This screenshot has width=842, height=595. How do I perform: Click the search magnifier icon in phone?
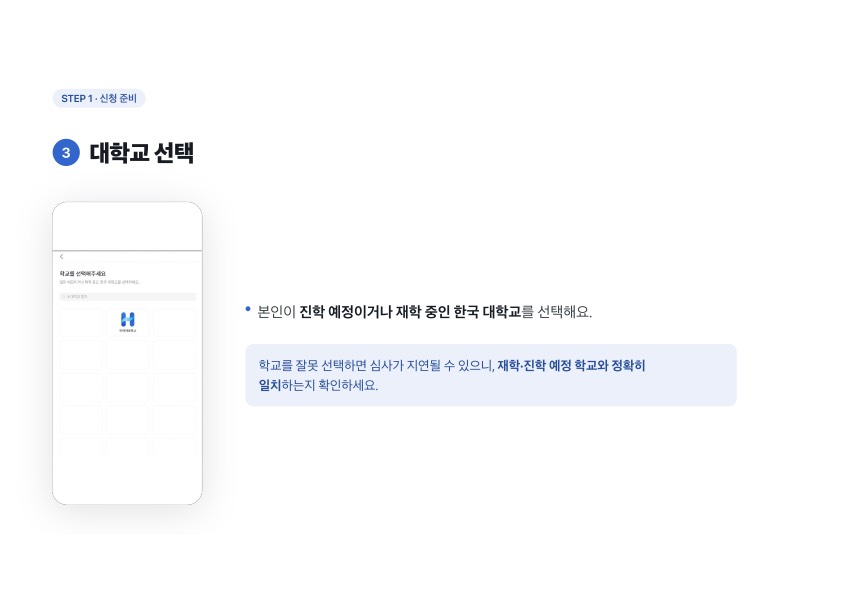pos(63,296)
